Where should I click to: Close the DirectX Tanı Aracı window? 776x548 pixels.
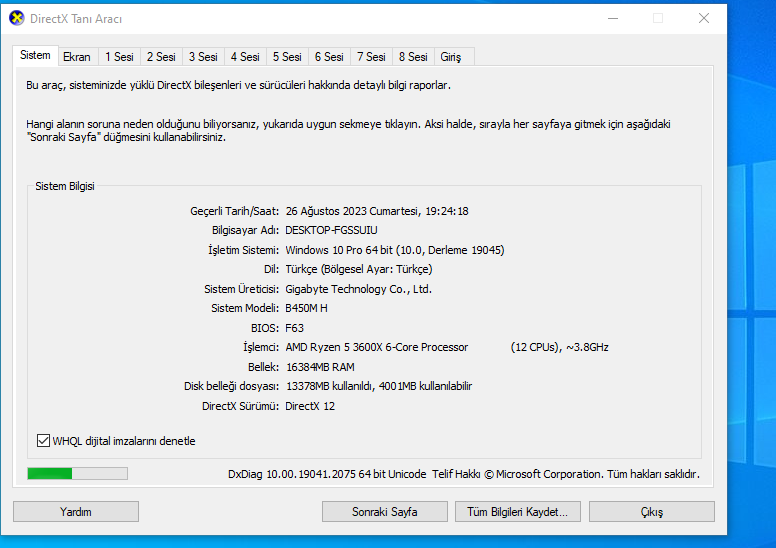coord(704,18)
